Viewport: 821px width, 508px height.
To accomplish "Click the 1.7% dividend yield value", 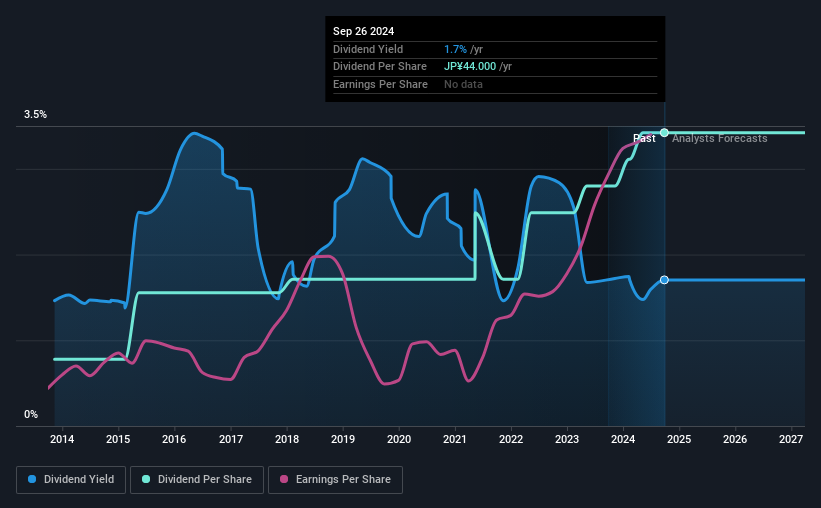I will (455, 49).
